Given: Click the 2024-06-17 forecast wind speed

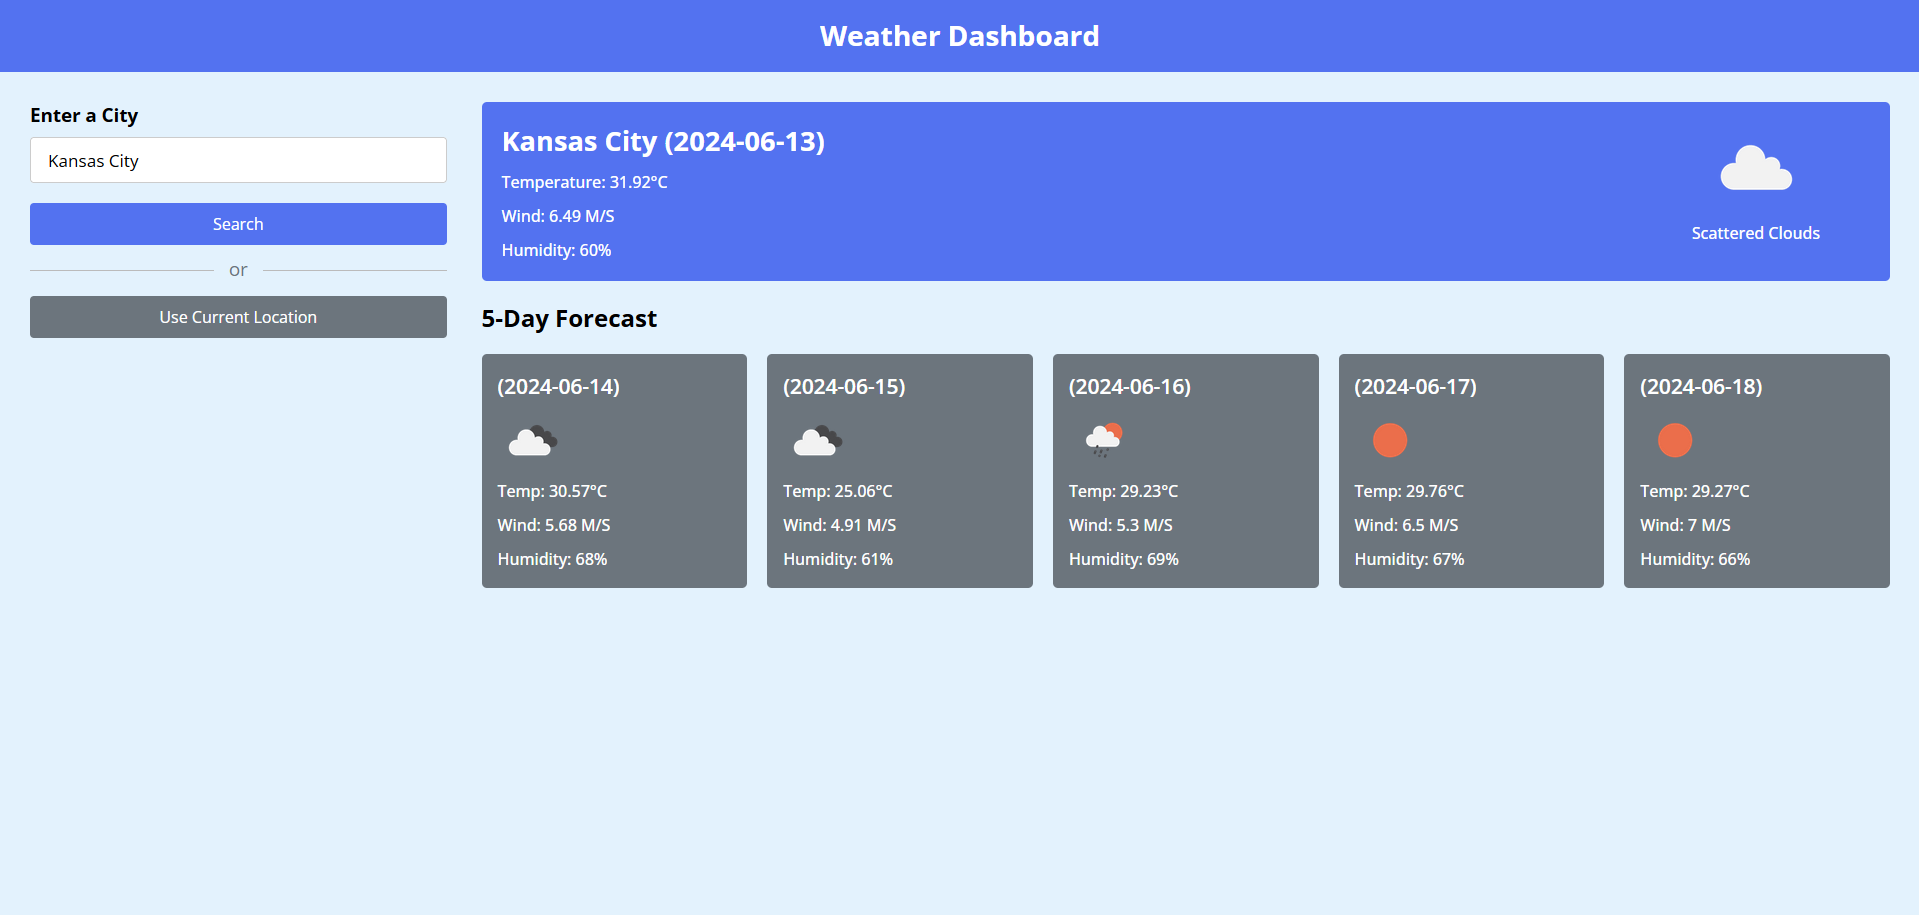Looking at the screenshot, I should (1406, 525).
